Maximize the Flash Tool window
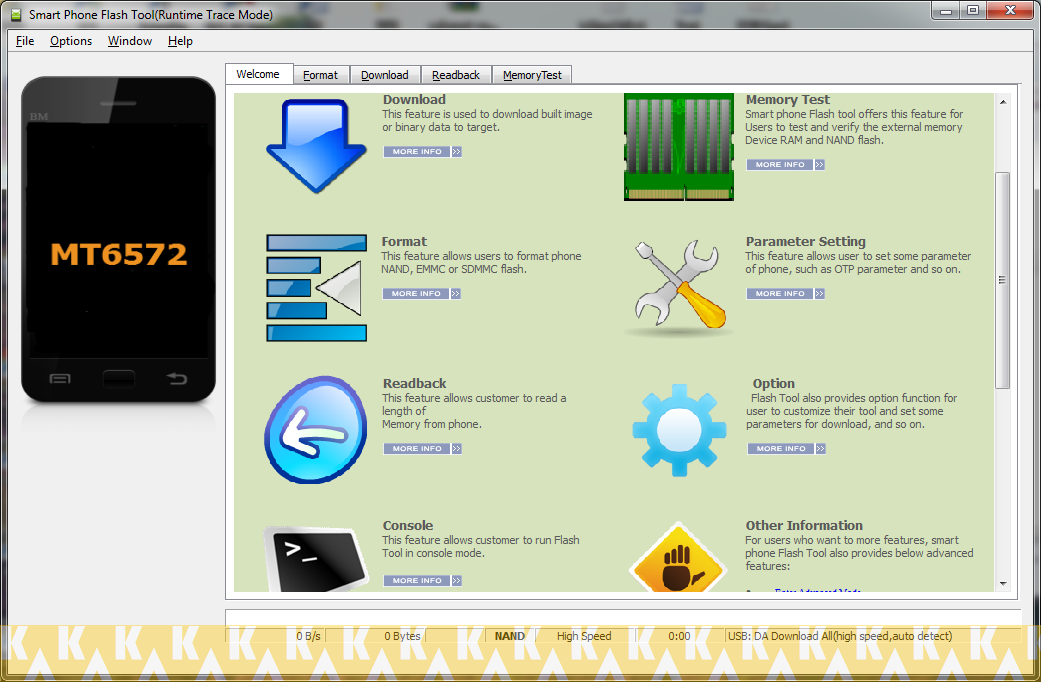 click(x=973, y=10)
